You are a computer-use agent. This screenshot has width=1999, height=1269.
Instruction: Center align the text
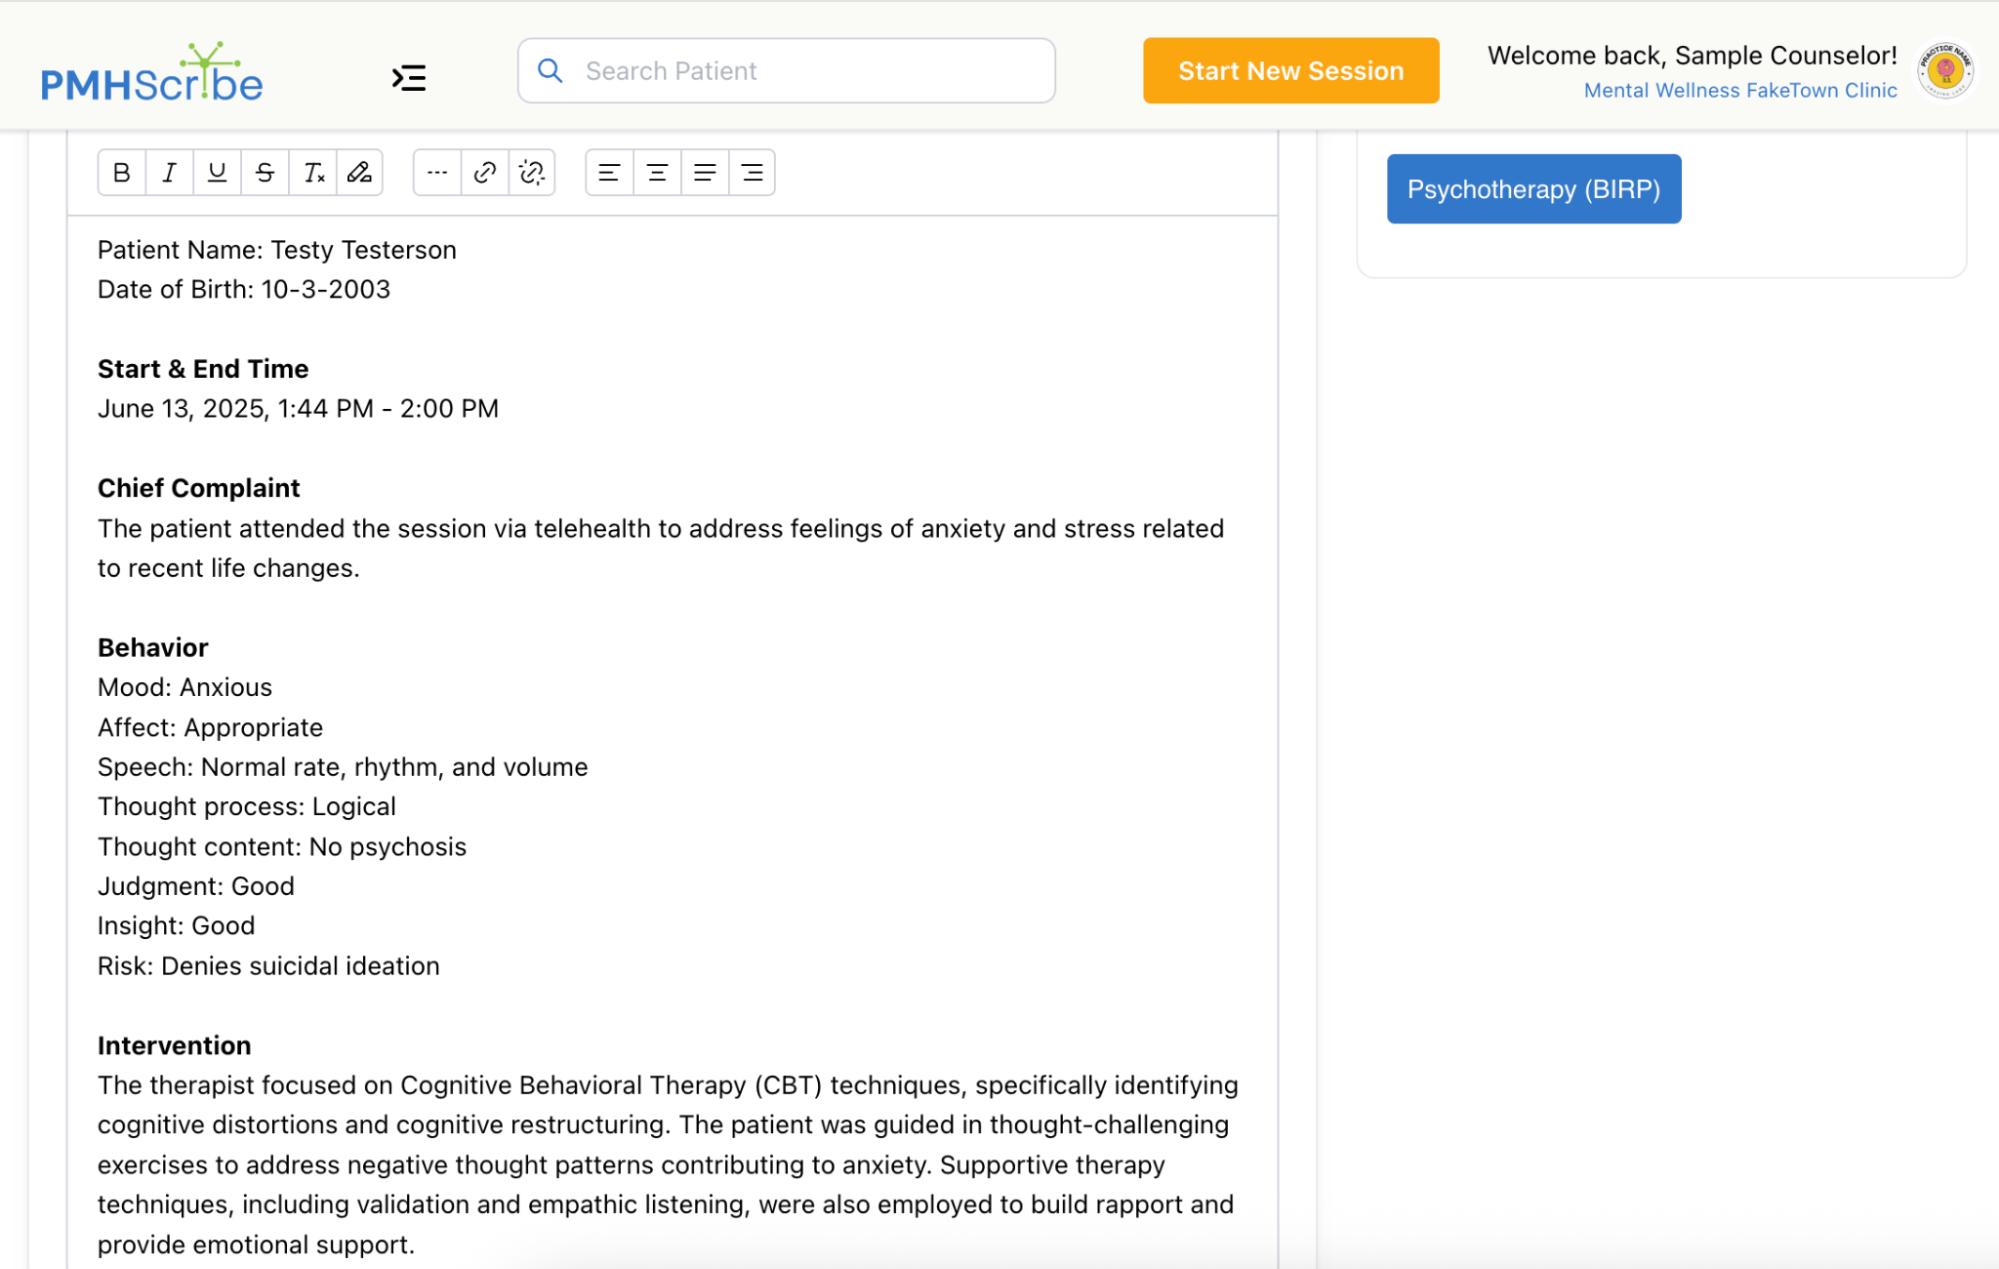(x=657, y=173)
